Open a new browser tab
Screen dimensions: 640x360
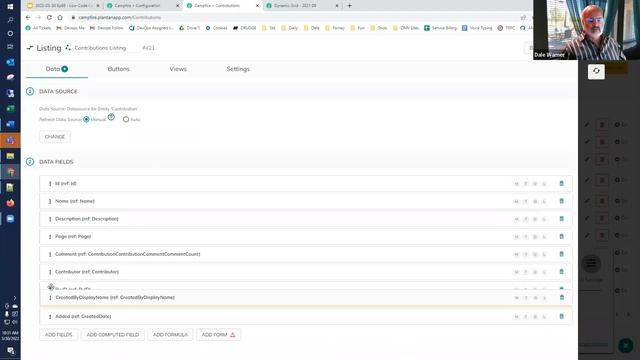349,6
